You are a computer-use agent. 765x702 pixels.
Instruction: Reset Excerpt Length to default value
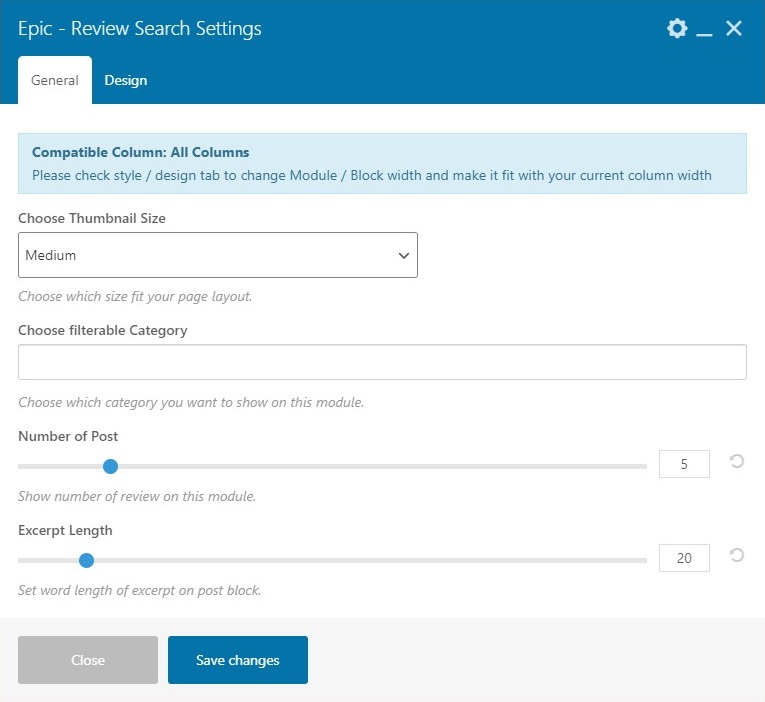coord(736,555)
